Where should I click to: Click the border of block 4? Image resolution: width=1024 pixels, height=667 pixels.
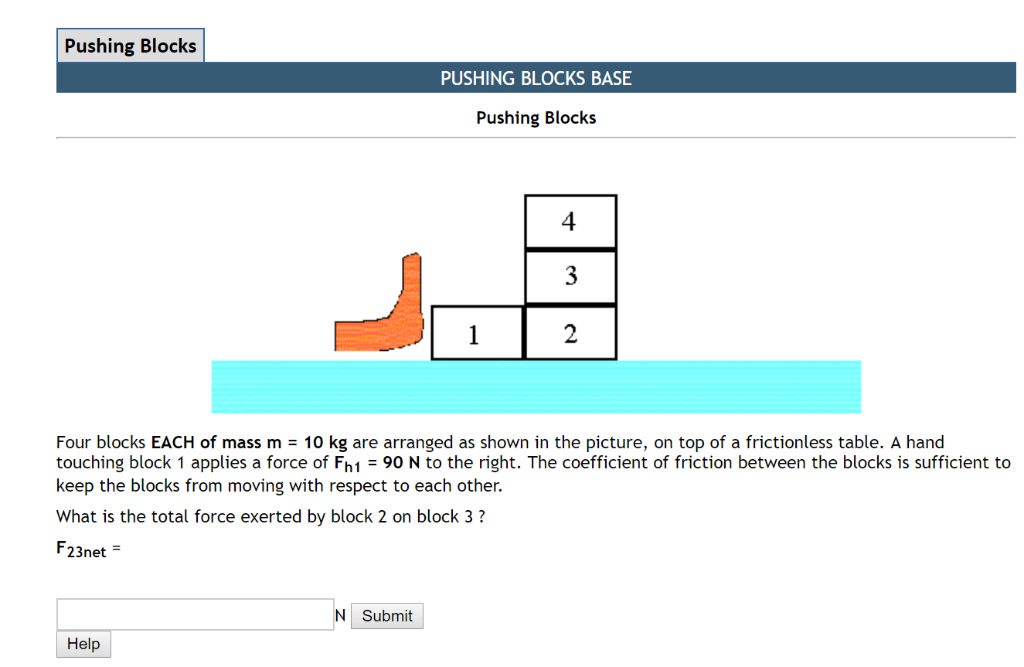570,196
